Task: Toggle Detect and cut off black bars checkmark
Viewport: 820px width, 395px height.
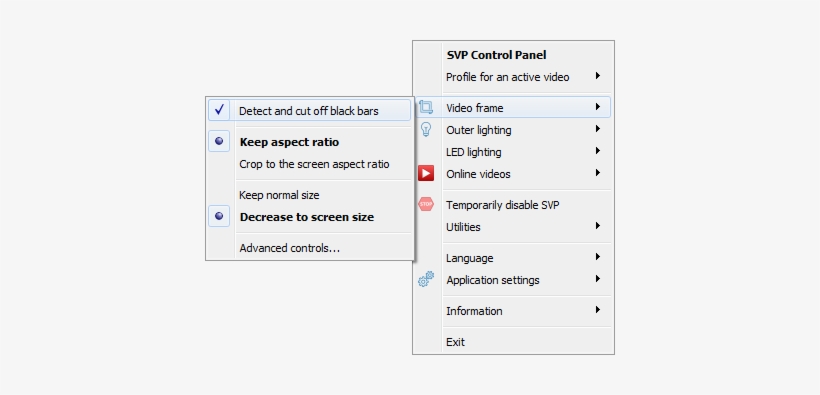Action: click(219, 110)
